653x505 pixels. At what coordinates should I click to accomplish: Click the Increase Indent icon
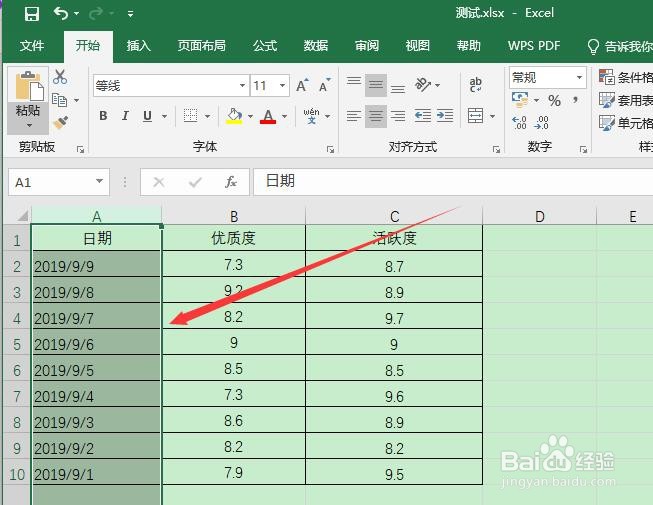click(x=445, y=116)
